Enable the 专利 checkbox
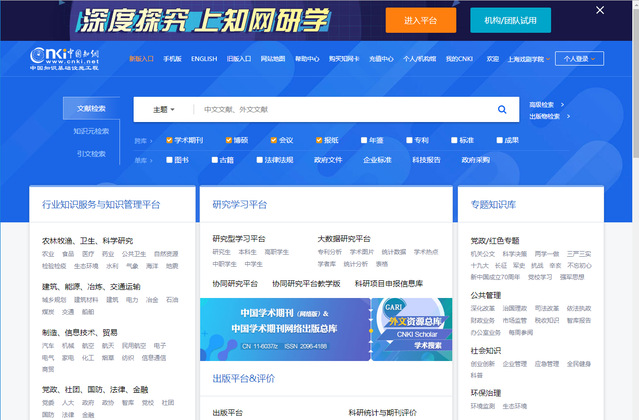The height and width of the screenshot is (420, 639). (409, 140)
